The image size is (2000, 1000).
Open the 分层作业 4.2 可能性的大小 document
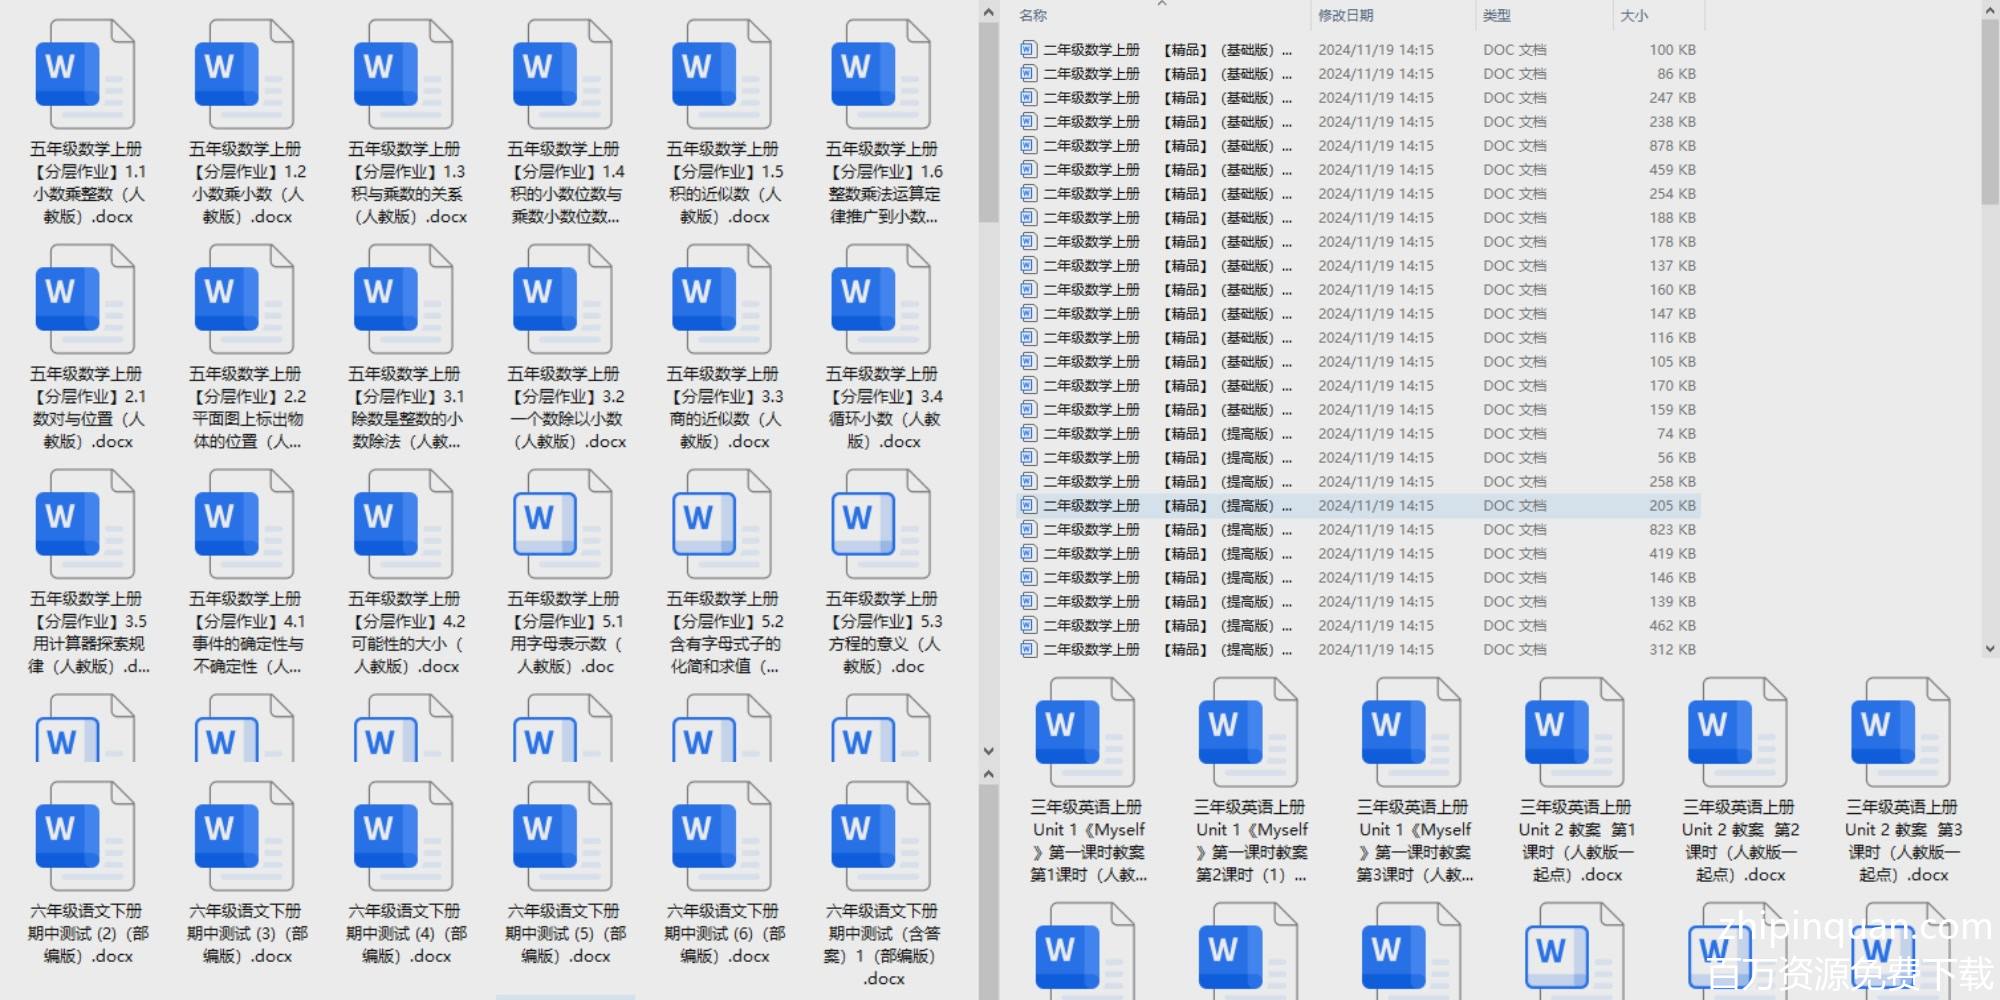(x=403, y=526)
